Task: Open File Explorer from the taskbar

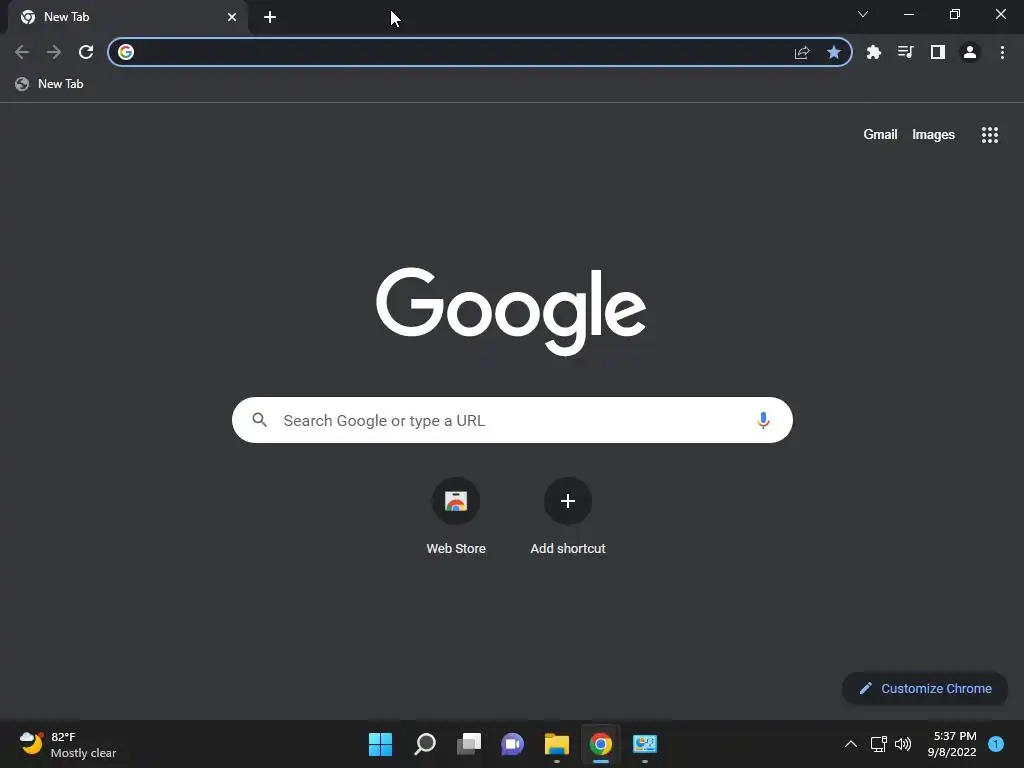Action: pos(556,744)
